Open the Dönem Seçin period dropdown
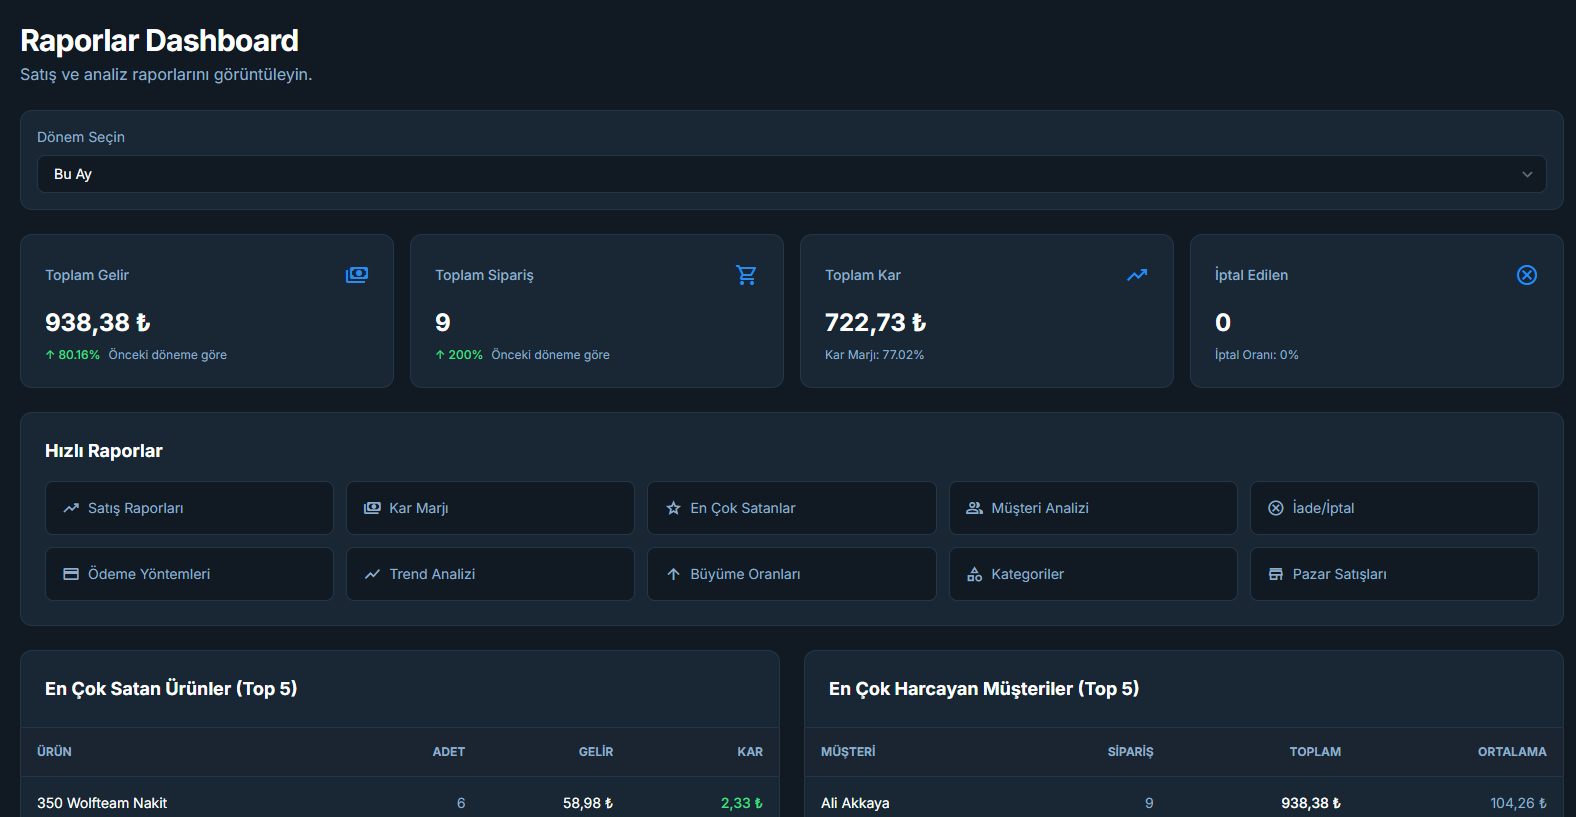 point(790,174)
